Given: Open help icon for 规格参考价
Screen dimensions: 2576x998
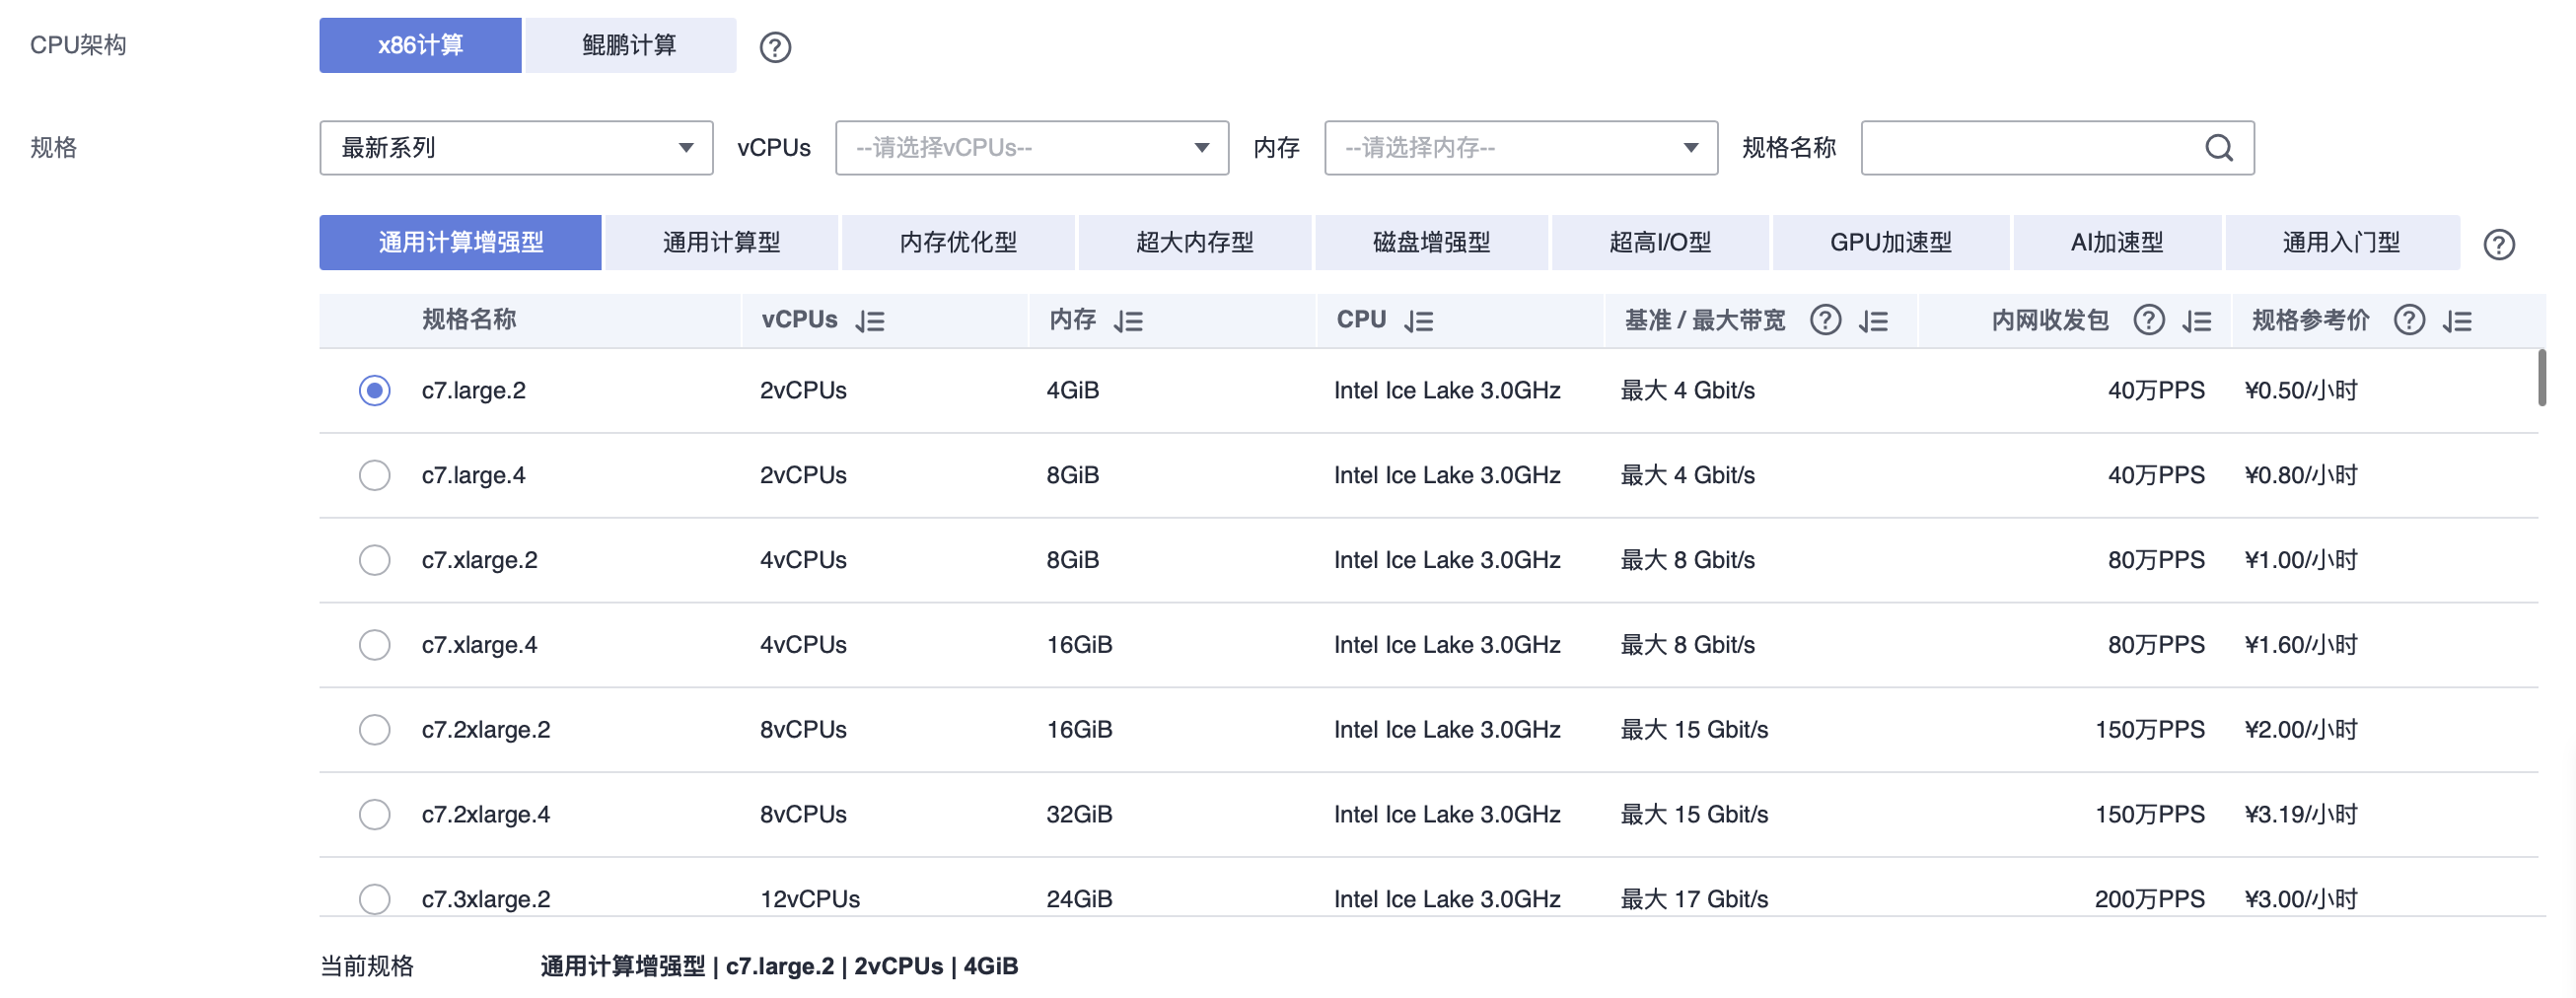Looking at the screenshot, I should pos(2408,320).
